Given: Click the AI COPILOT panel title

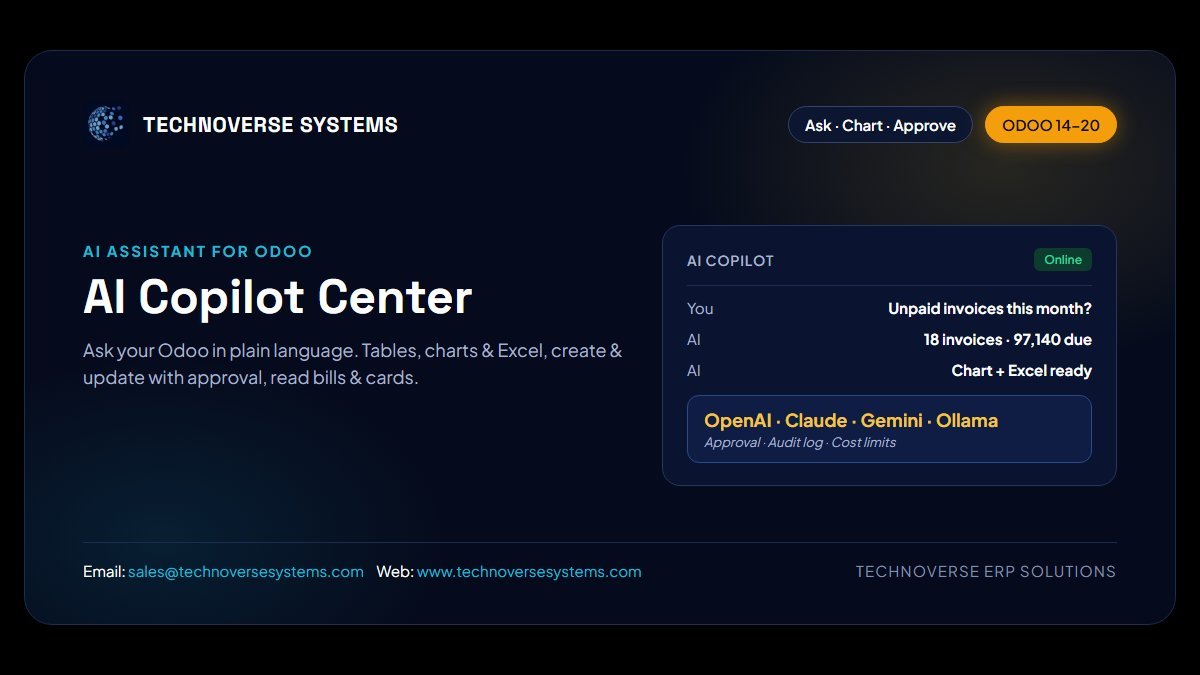Looking at the screenshot, I should click(730, 261).
